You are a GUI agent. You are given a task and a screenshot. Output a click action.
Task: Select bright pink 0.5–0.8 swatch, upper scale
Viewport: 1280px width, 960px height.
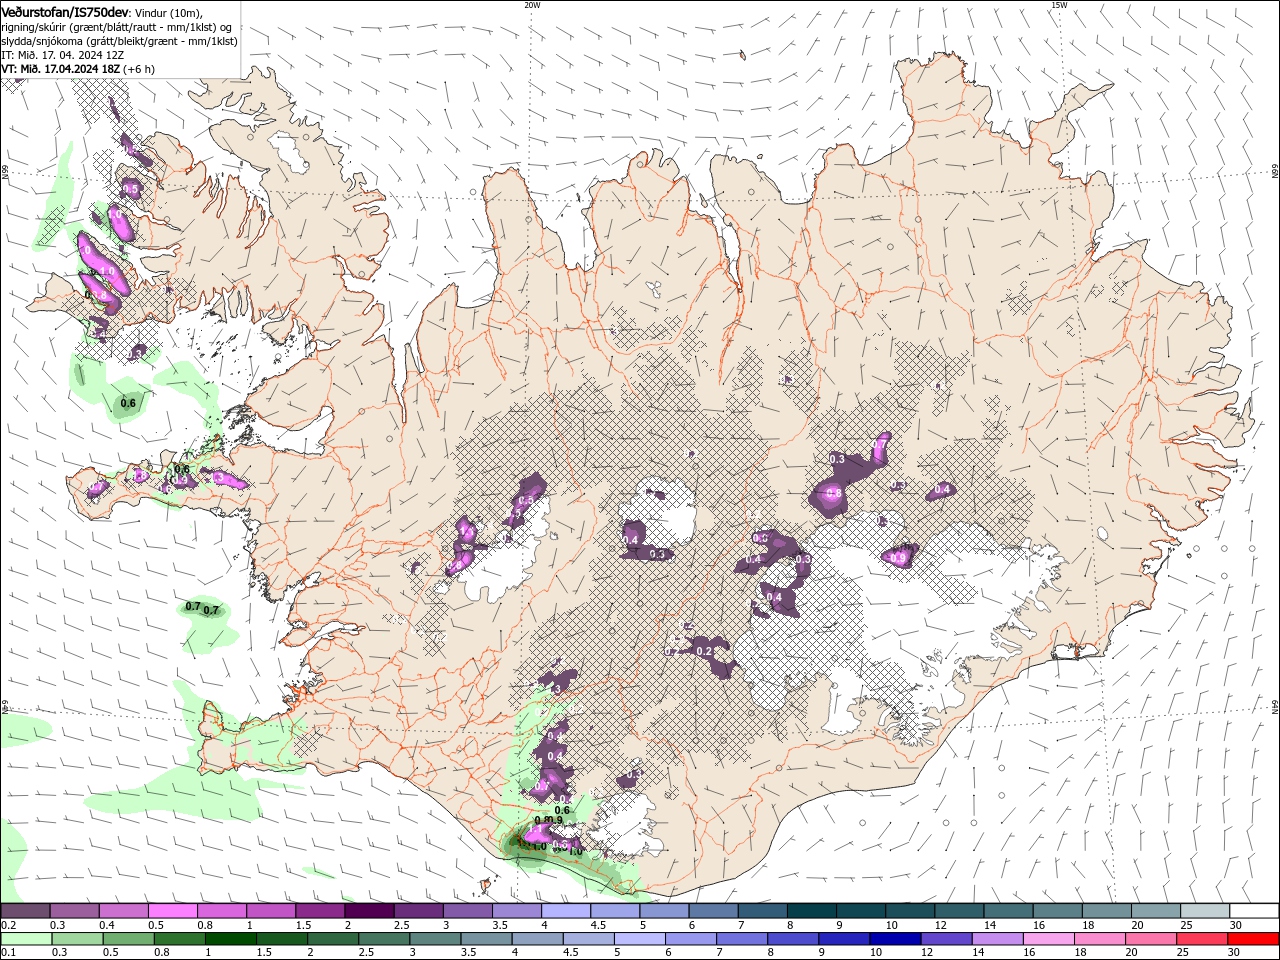172,911
